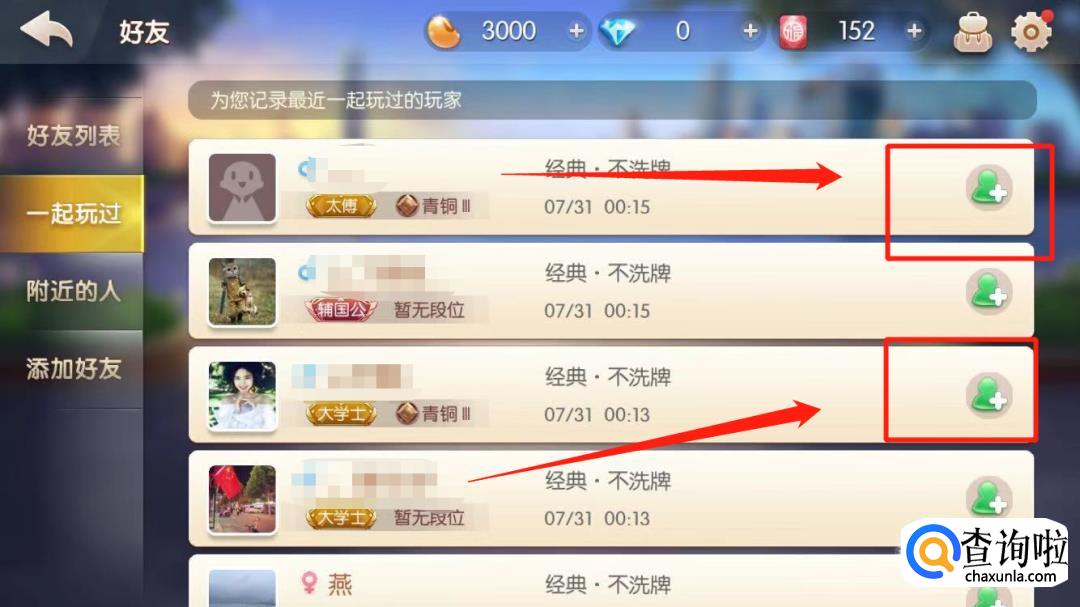
Task: Open the red flag avatar profile
Action: coord(242,500)
